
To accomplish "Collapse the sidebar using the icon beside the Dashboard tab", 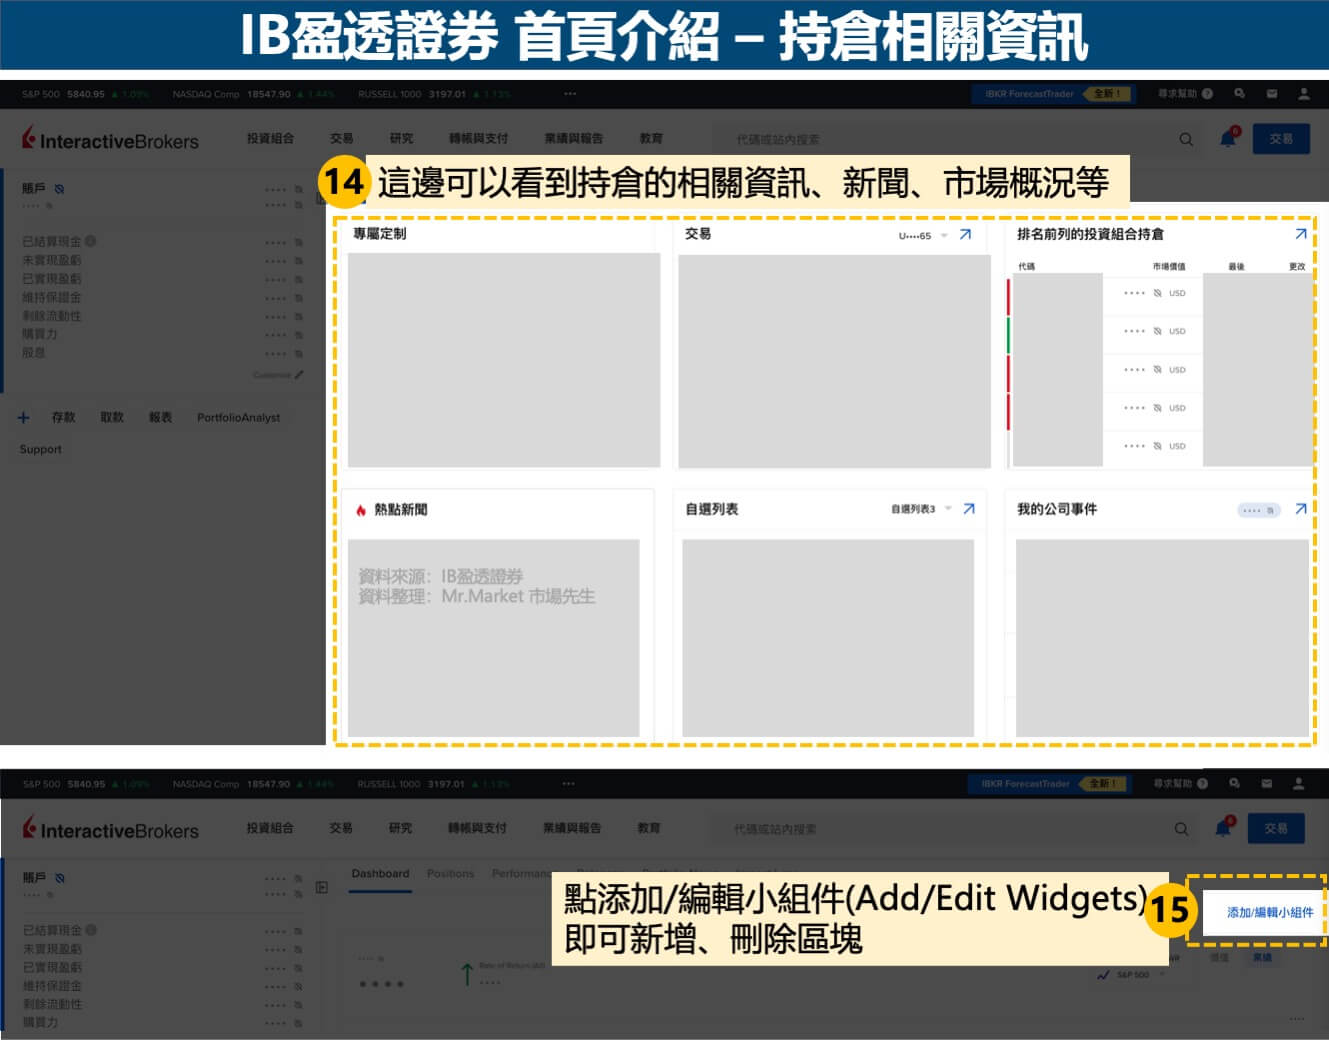I will pyautogui.click(x=322, y=887).
